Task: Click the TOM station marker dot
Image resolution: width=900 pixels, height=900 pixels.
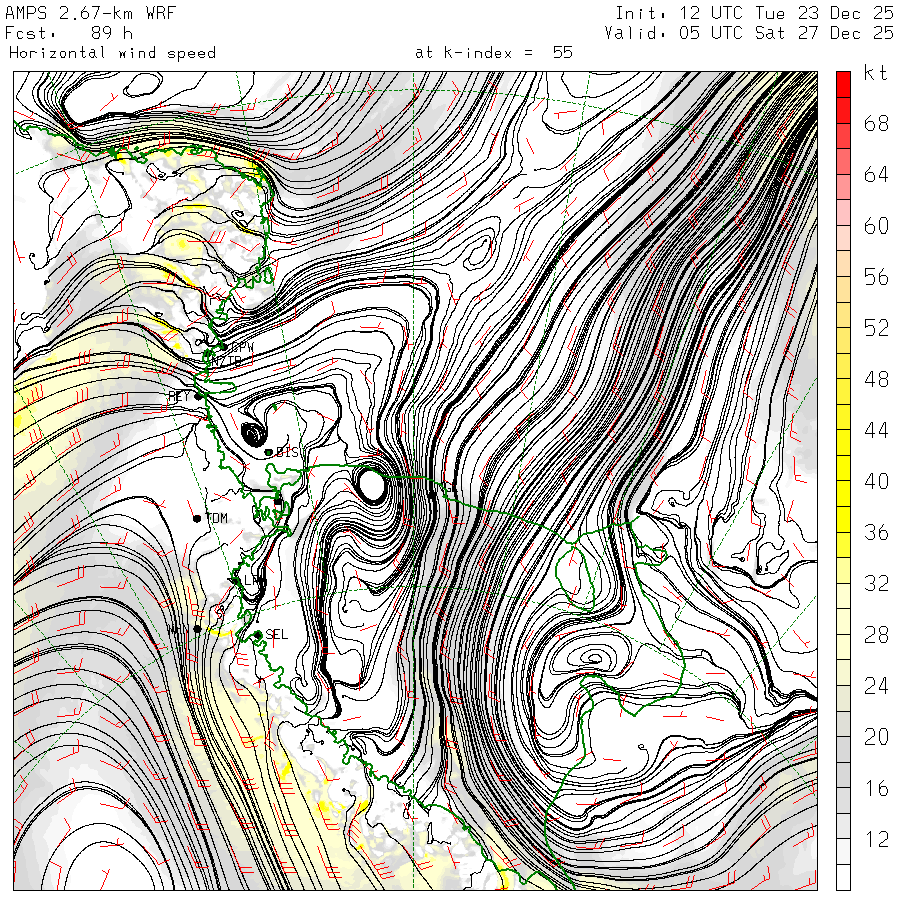Action: tap(197, 518)
